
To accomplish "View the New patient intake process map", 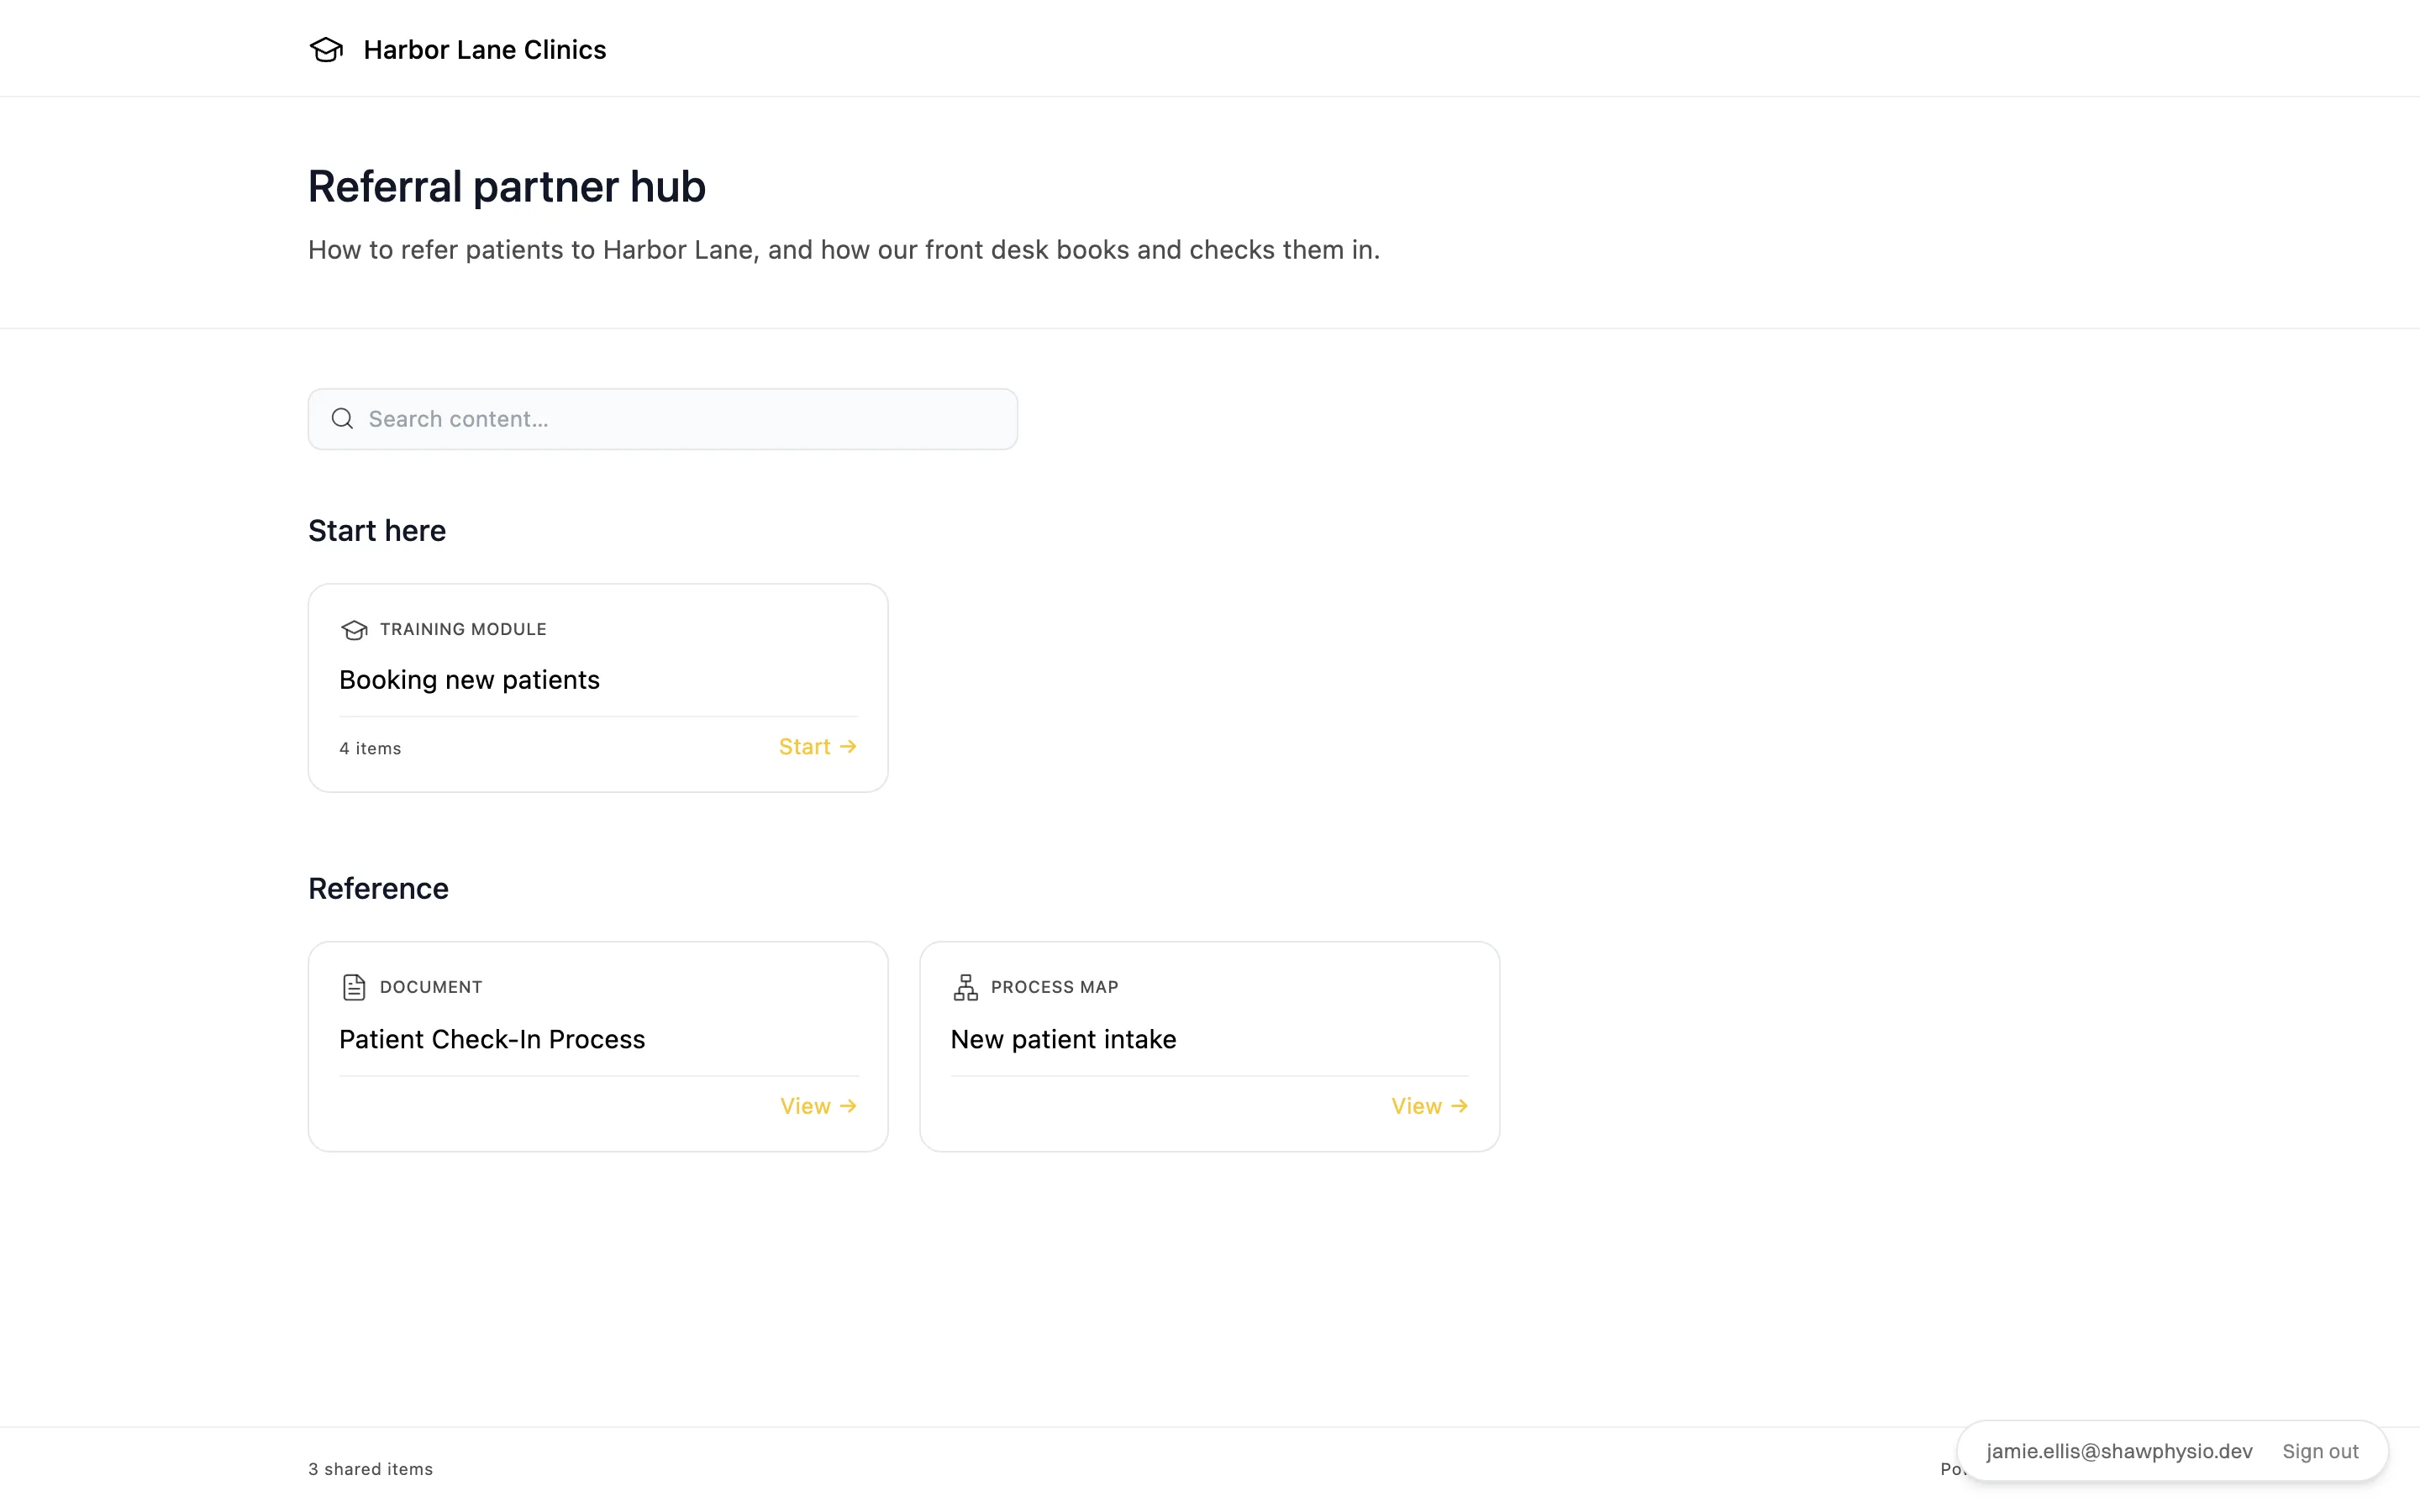I will (1429, 1106).
